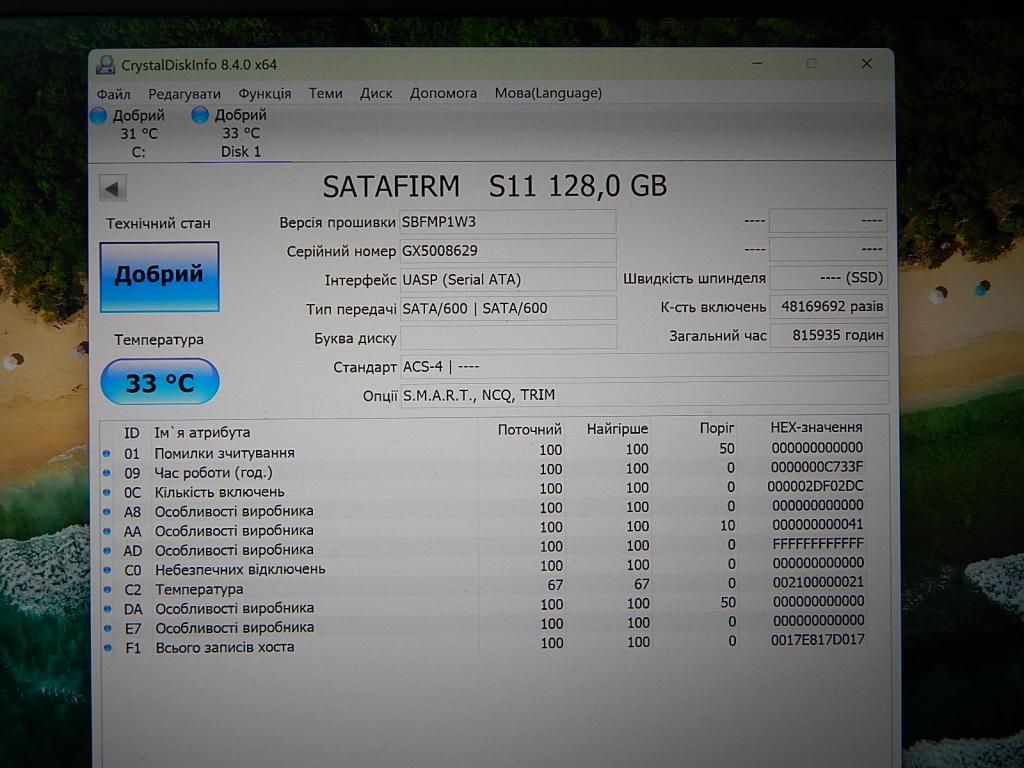Open the Редагувати menu
The image size is (1024, 768).
184,94
